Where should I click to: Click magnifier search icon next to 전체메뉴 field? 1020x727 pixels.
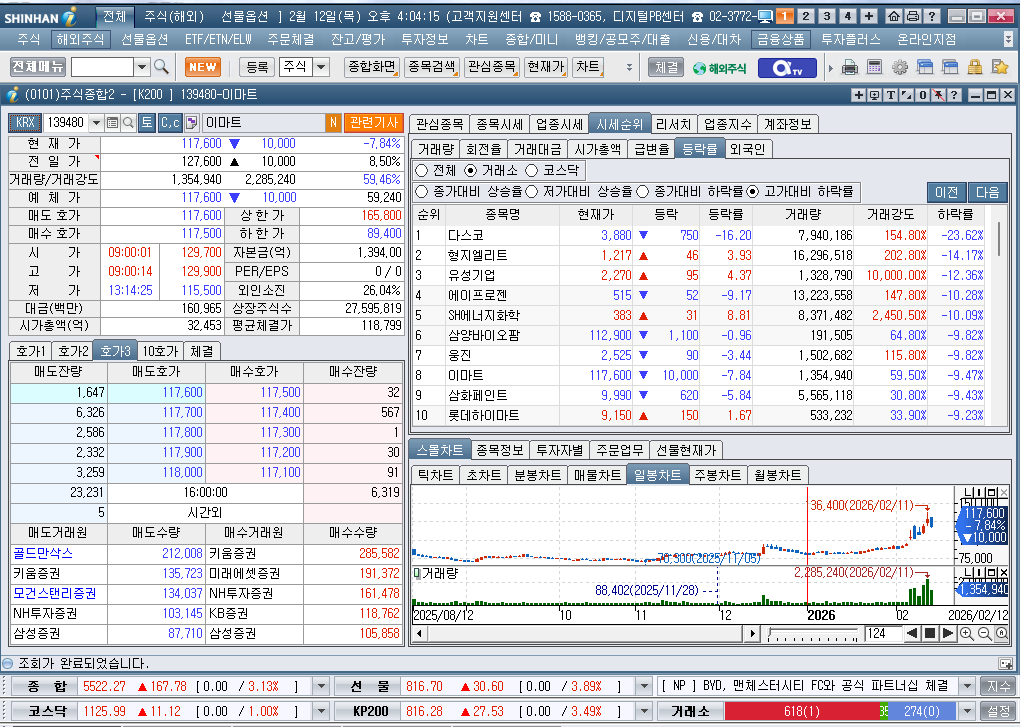[x=161, y=66]
